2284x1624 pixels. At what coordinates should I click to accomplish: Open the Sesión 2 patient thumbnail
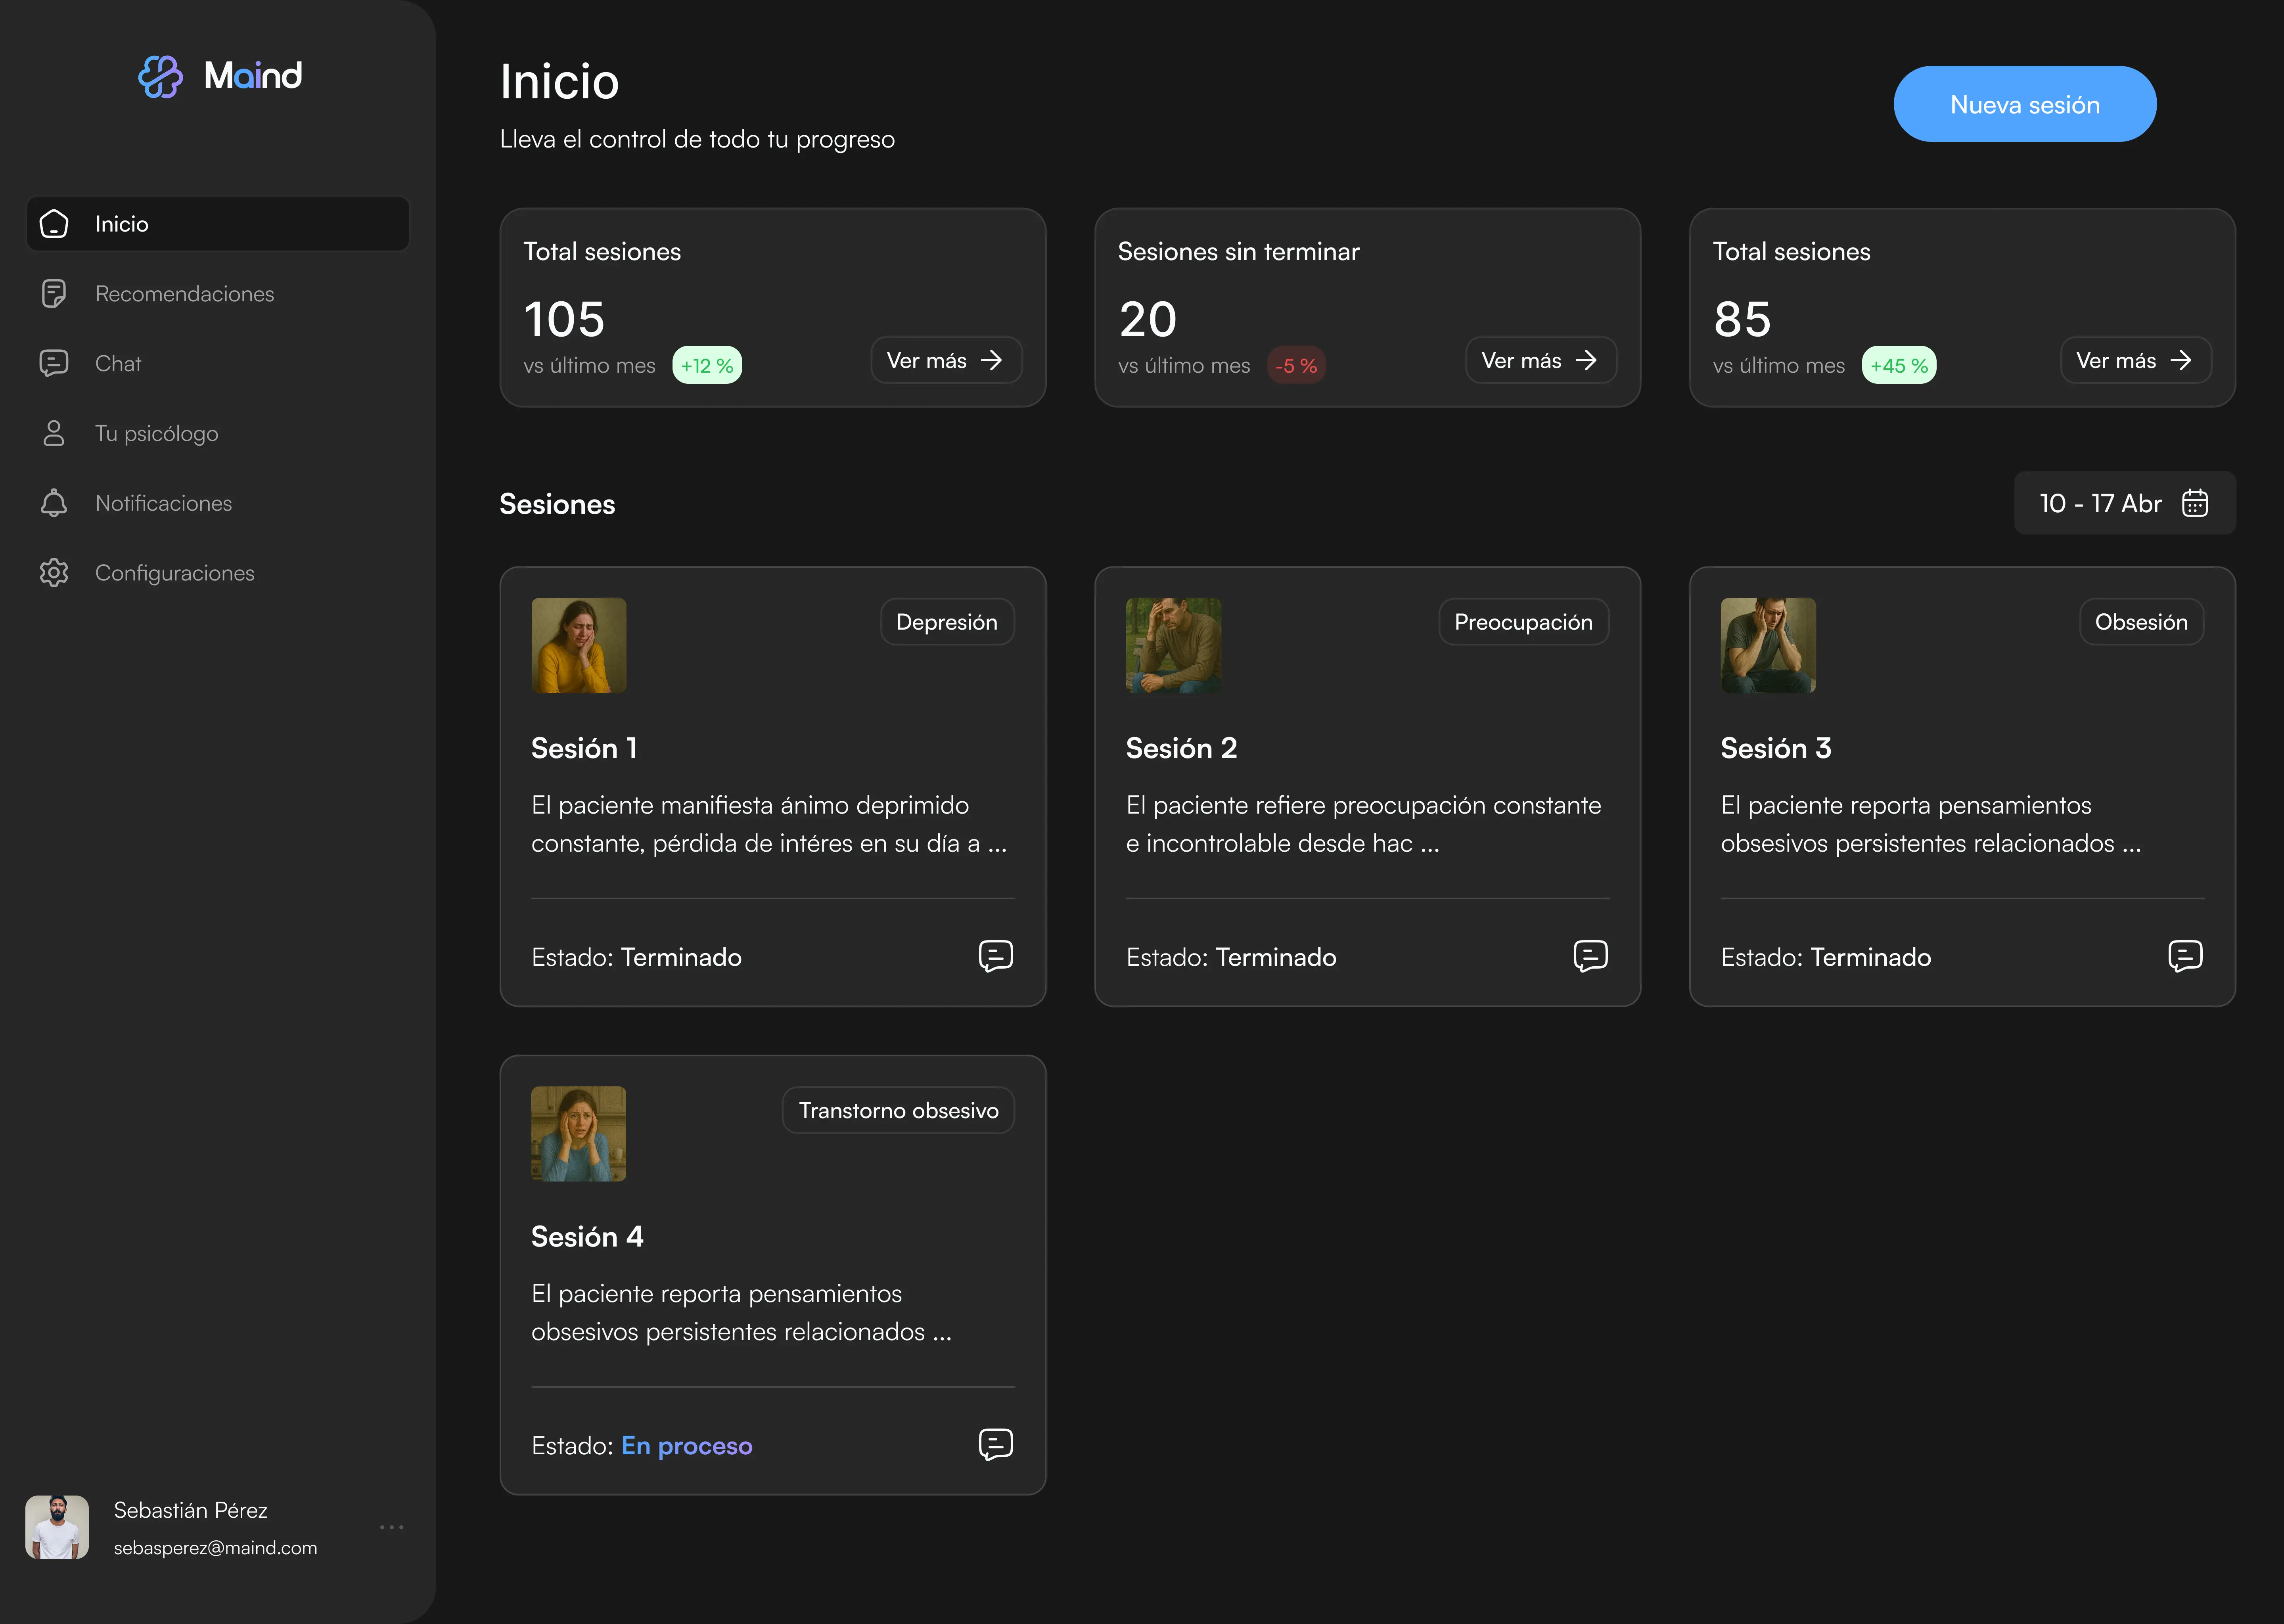coord(1174,646)
